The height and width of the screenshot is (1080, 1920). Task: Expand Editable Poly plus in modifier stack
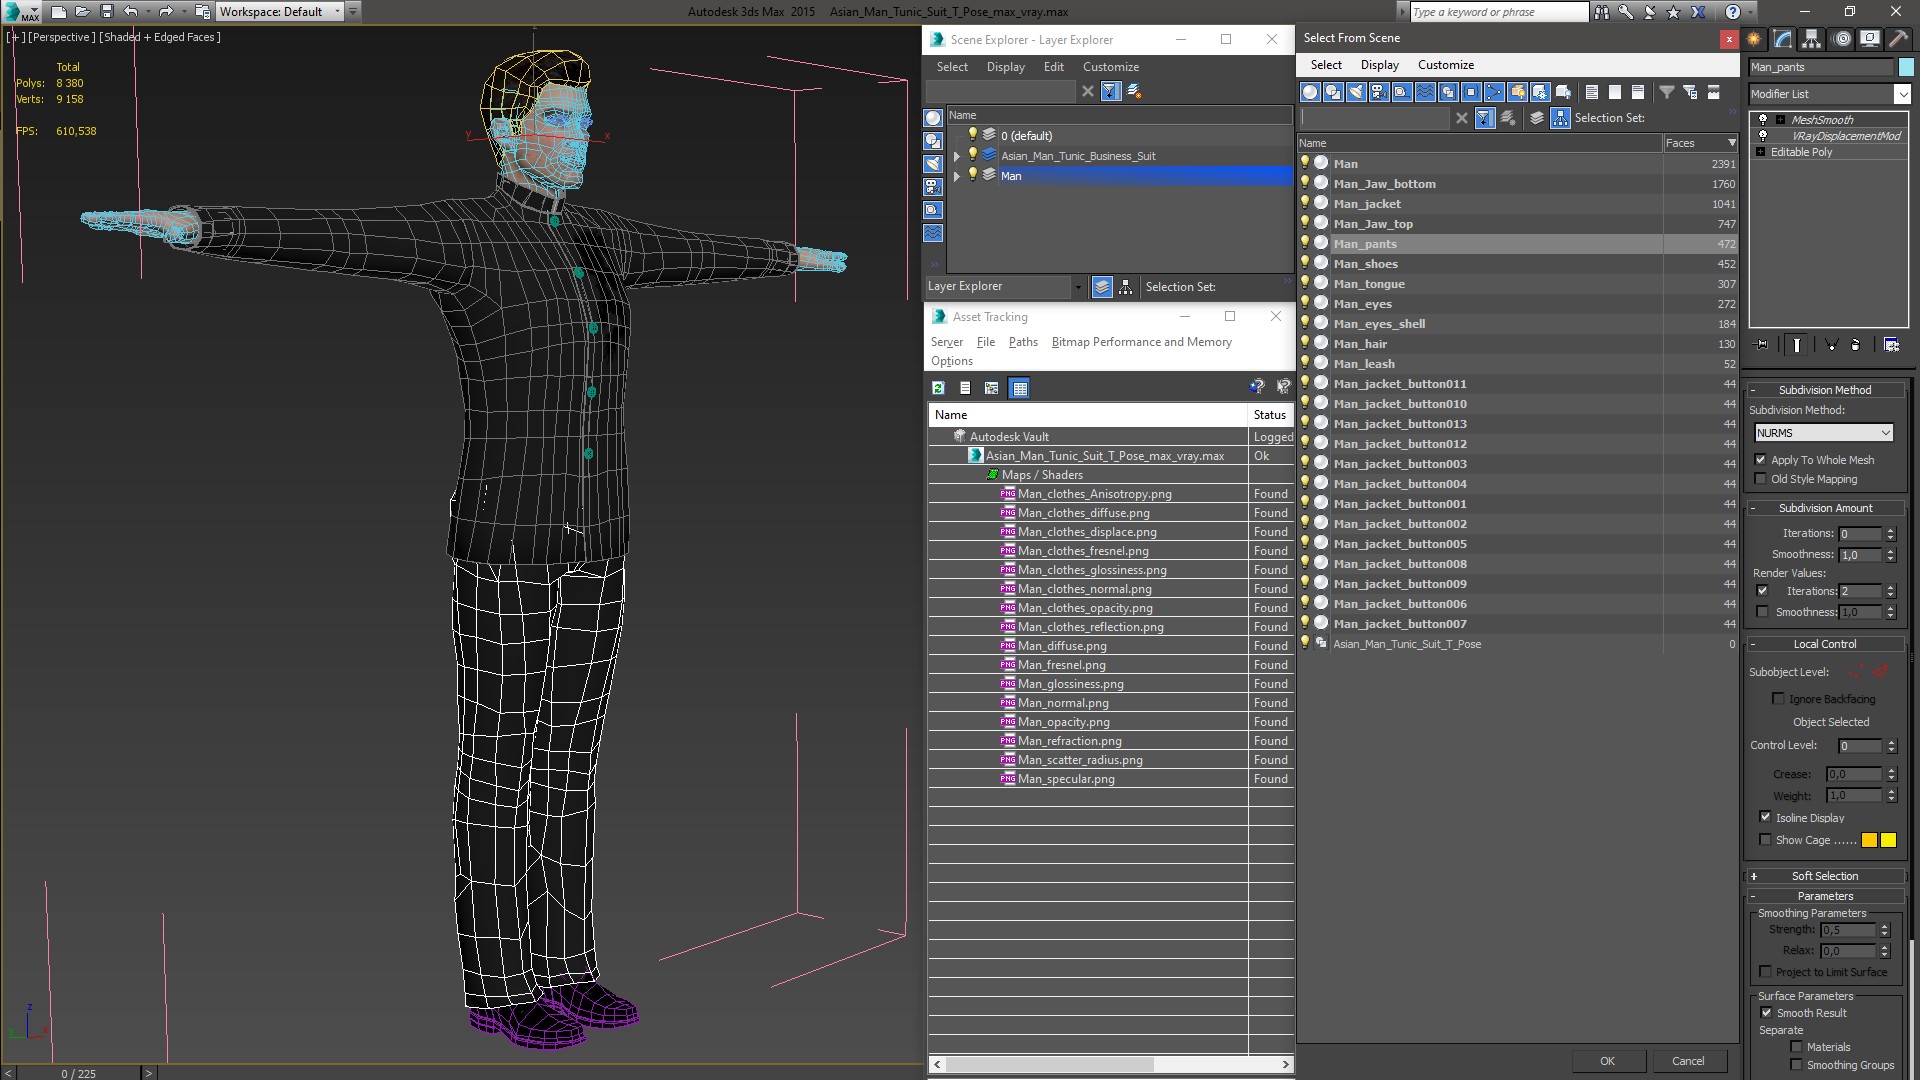[1761, 152]
